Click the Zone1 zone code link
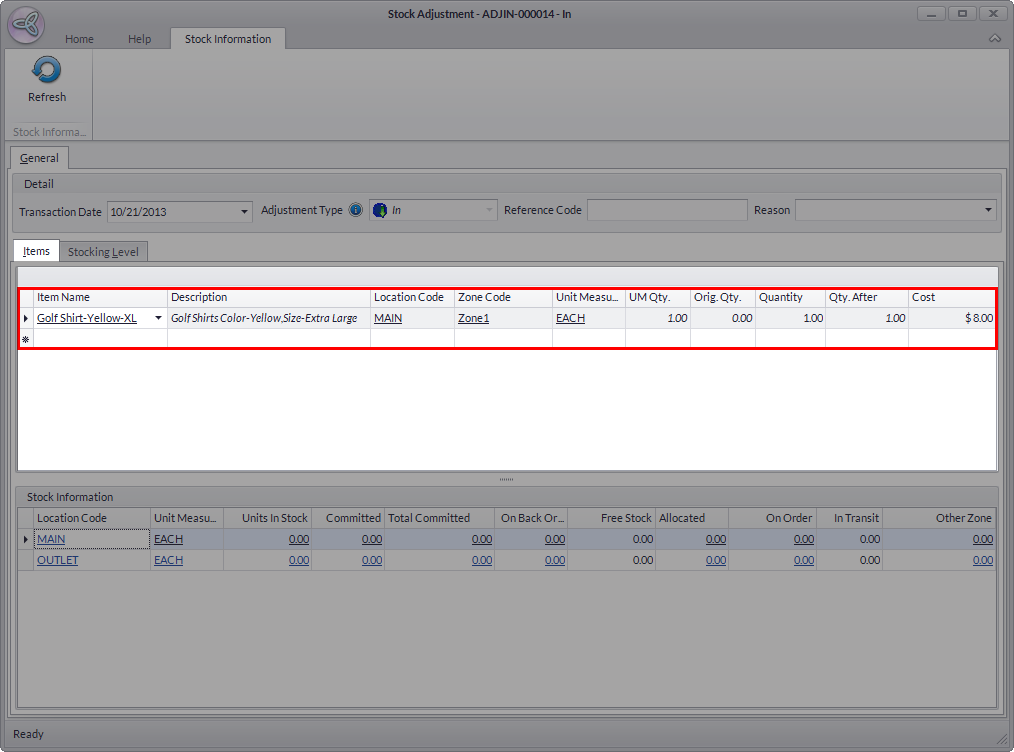This screenshot has height=752, width=1014. [x=473, y=318]
